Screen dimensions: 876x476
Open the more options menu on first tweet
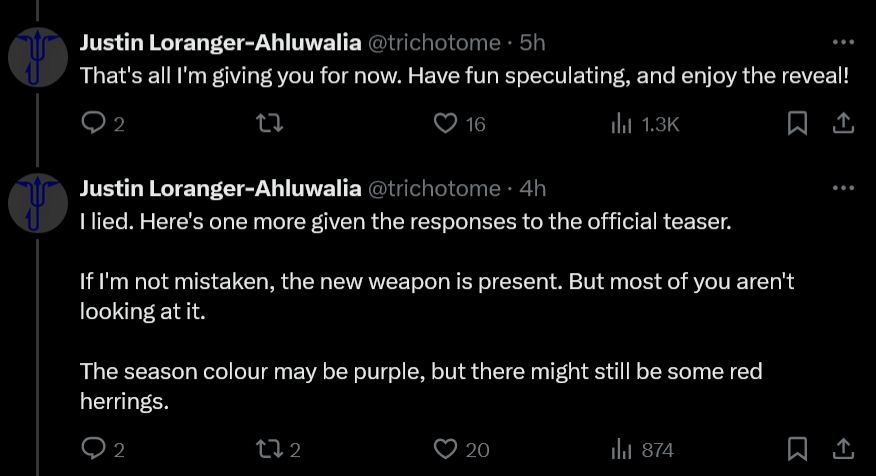point(843,43)
